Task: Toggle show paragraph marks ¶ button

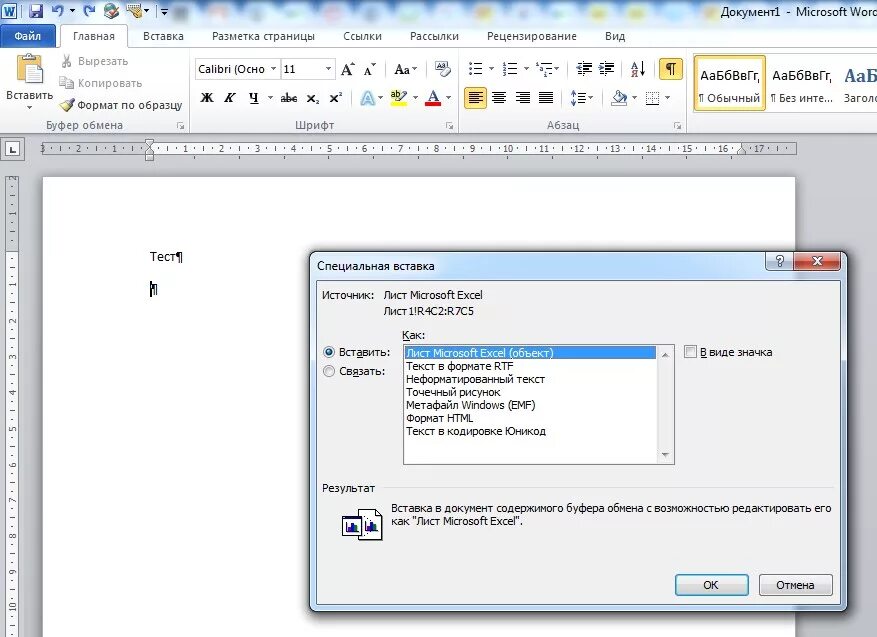Action: [x=671, y=69]
